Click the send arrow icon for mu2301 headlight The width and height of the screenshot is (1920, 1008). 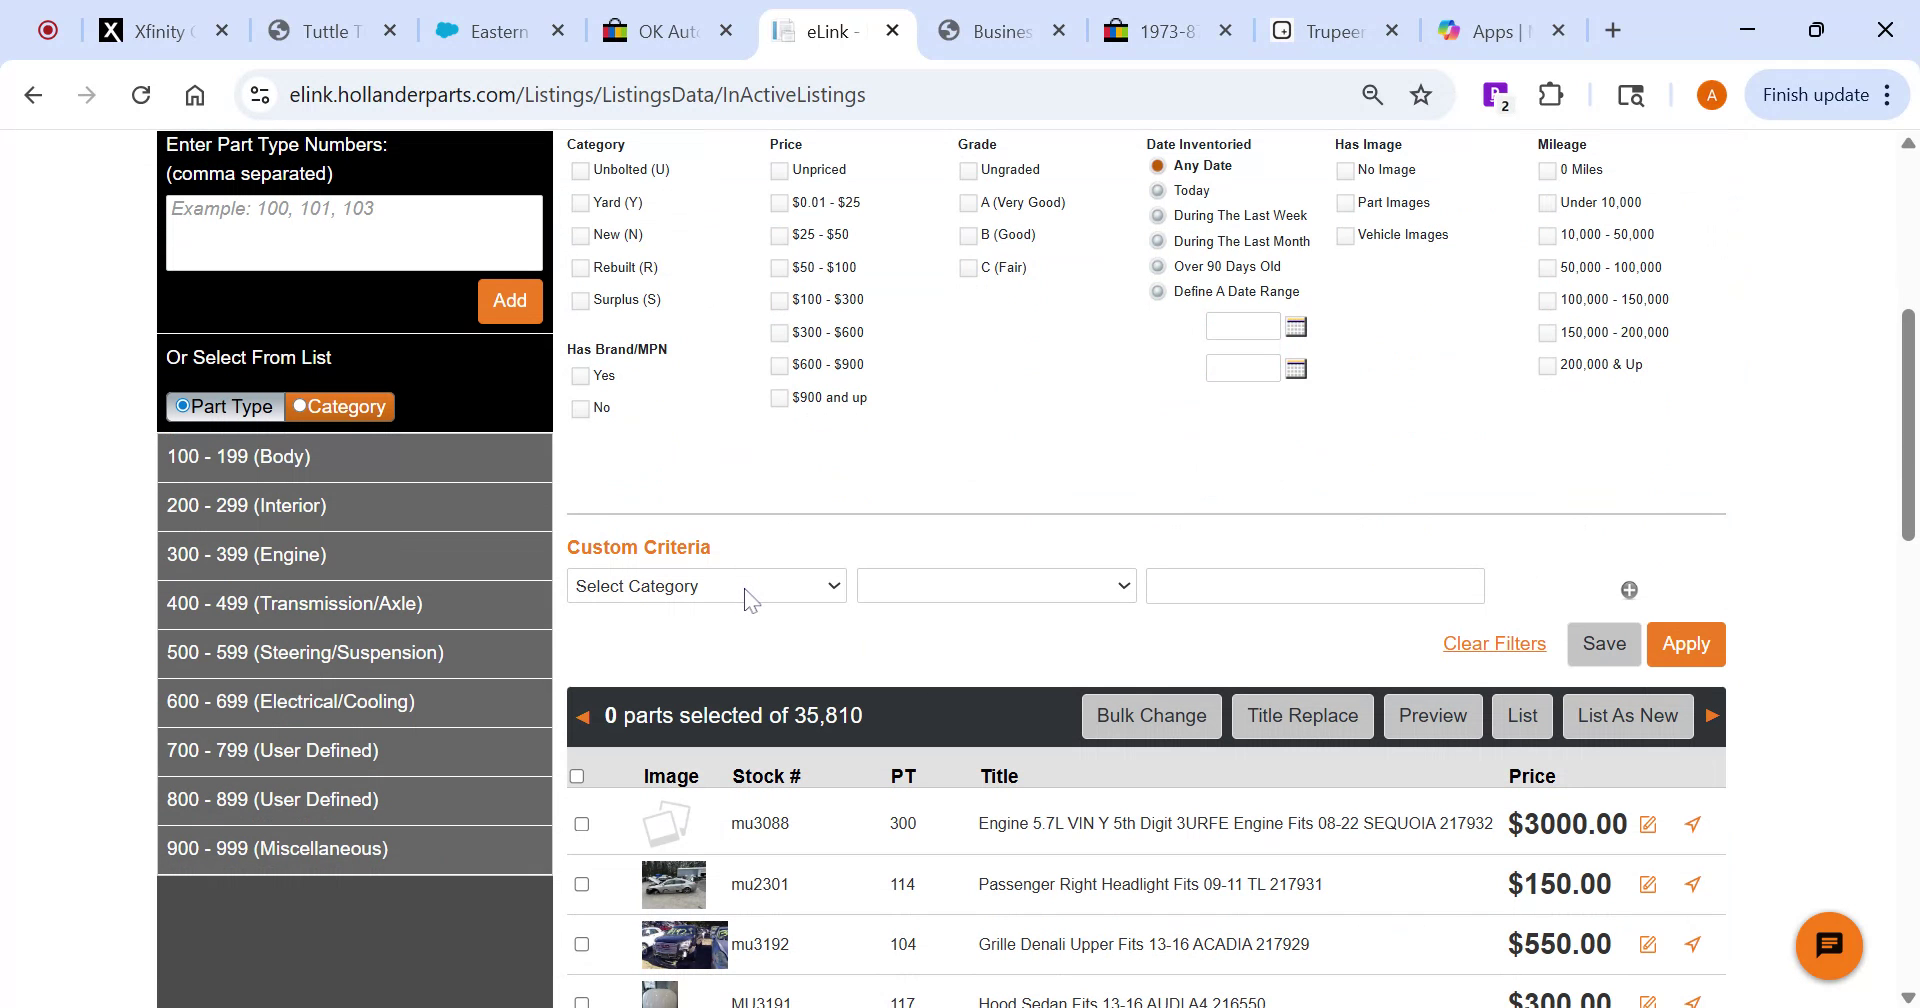pyautogui.click(x=1692, y=884)
